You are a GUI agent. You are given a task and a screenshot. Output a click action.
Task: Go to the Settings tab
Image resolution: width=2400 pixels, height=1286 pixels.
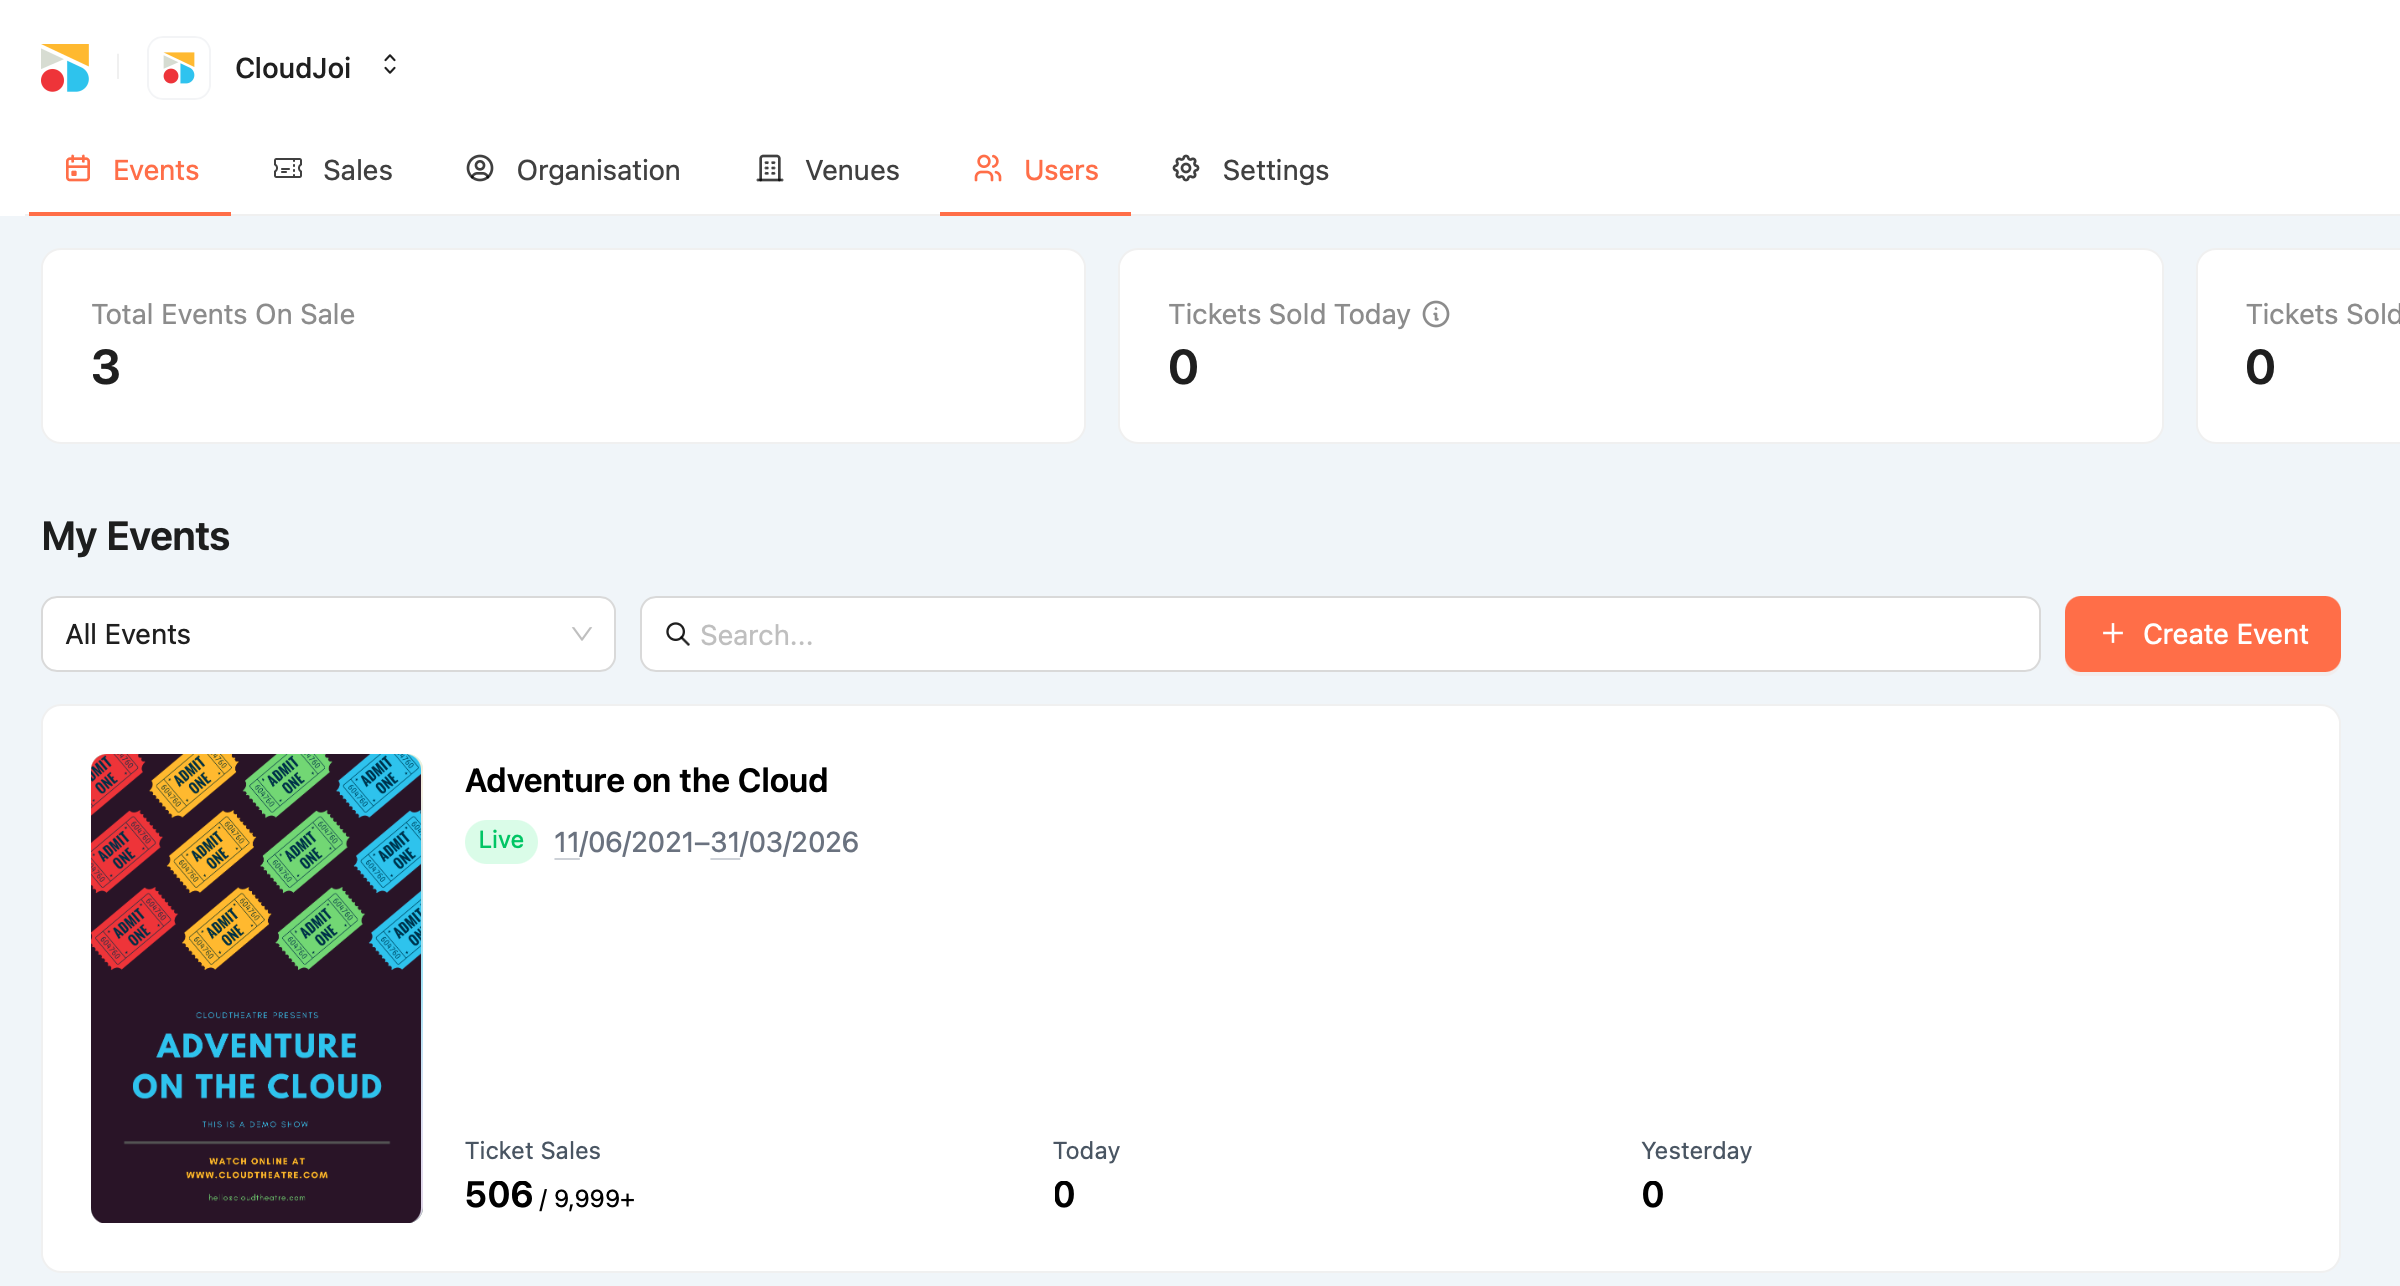pos(1275,170)
